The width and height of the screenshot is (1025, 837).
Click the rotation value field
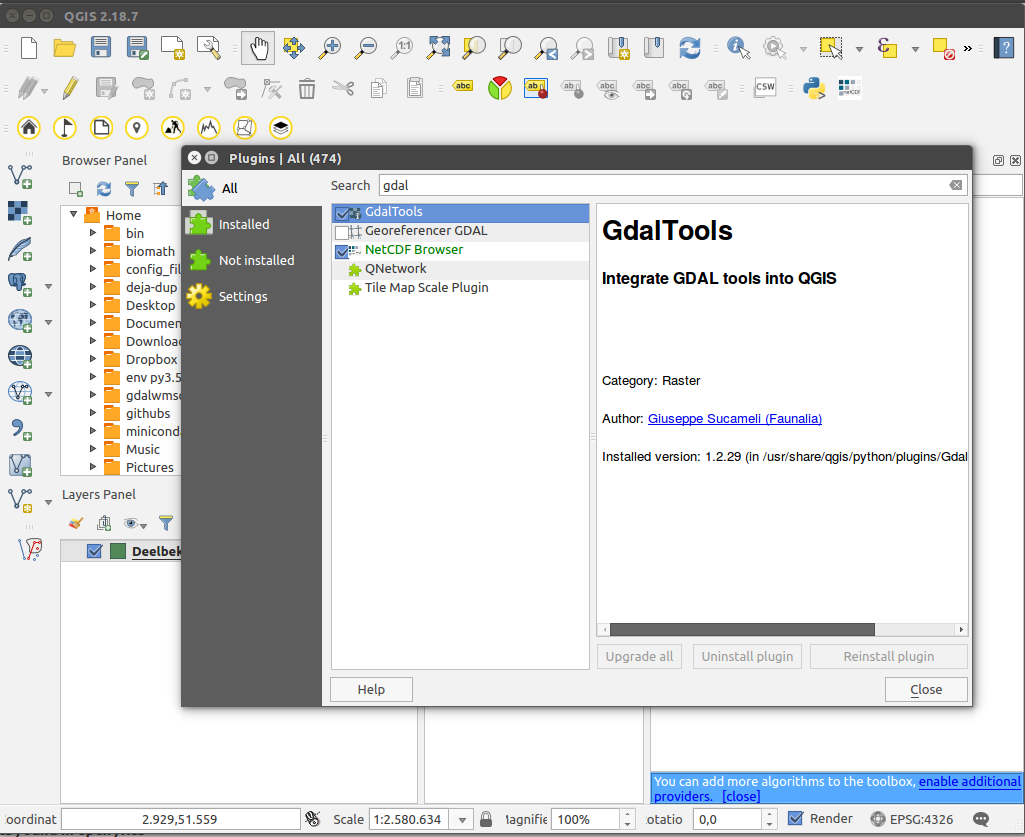pos(728,819)
